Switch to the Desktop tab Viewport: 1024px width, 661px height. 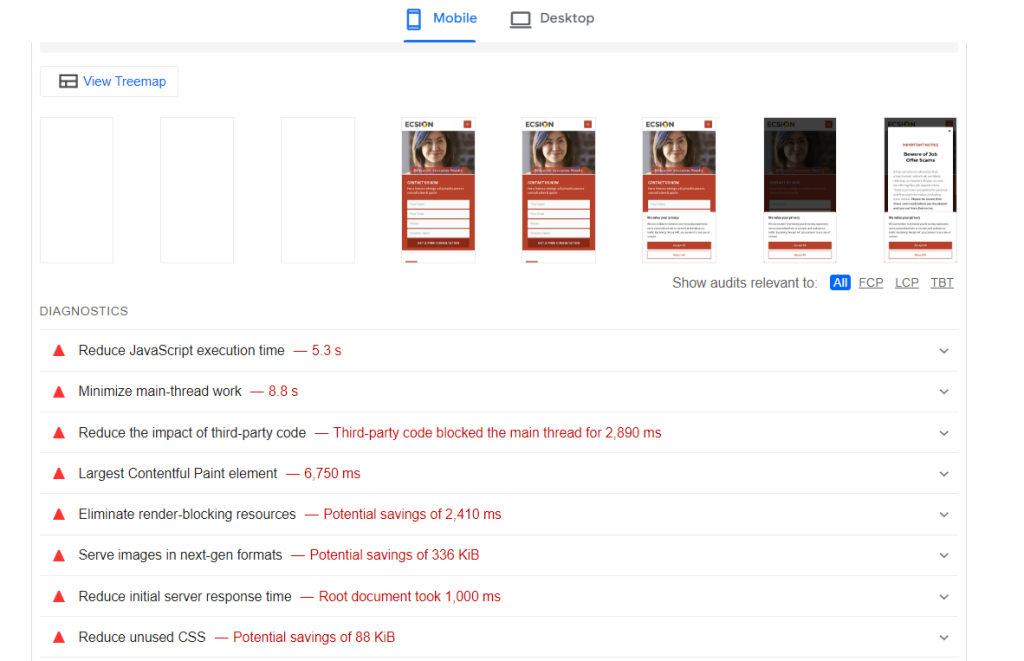[552, 19]
